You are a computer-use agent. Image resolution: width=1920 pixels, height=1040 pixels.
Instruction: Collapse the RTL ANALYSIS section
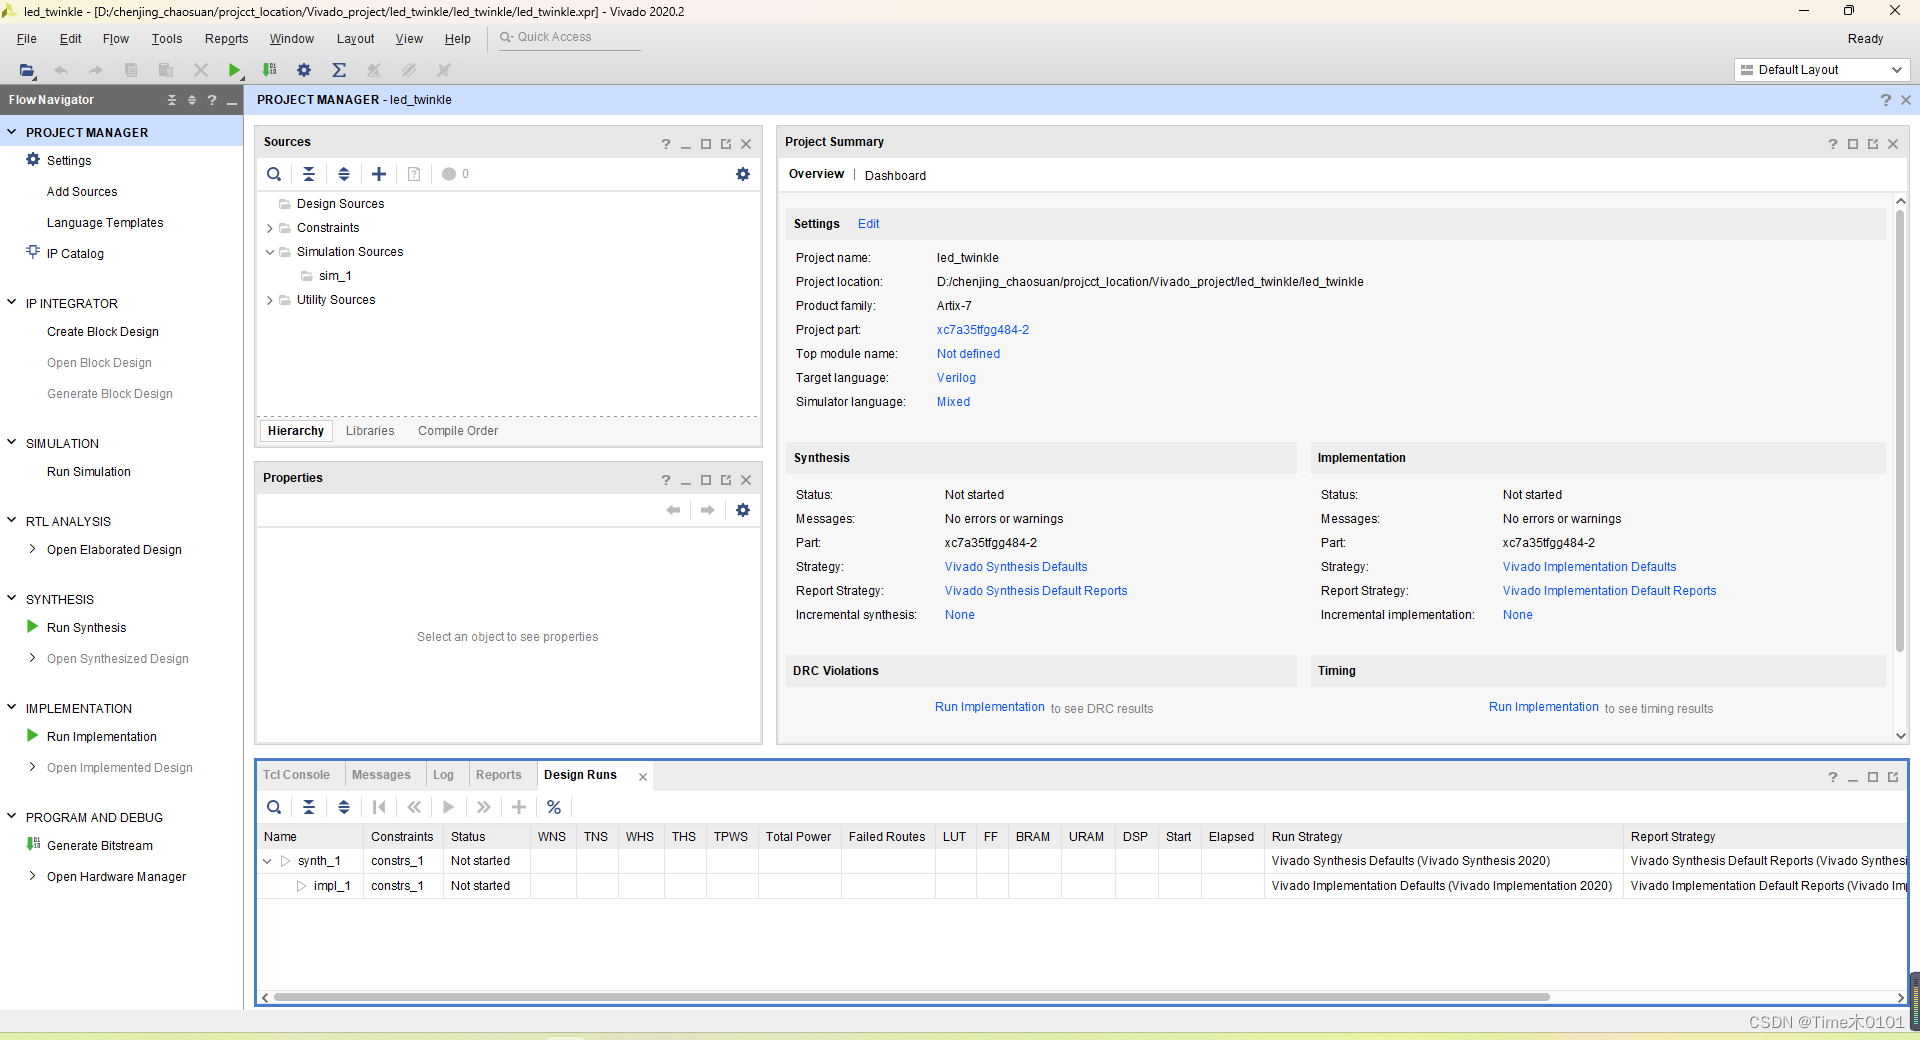pos(12,521)
